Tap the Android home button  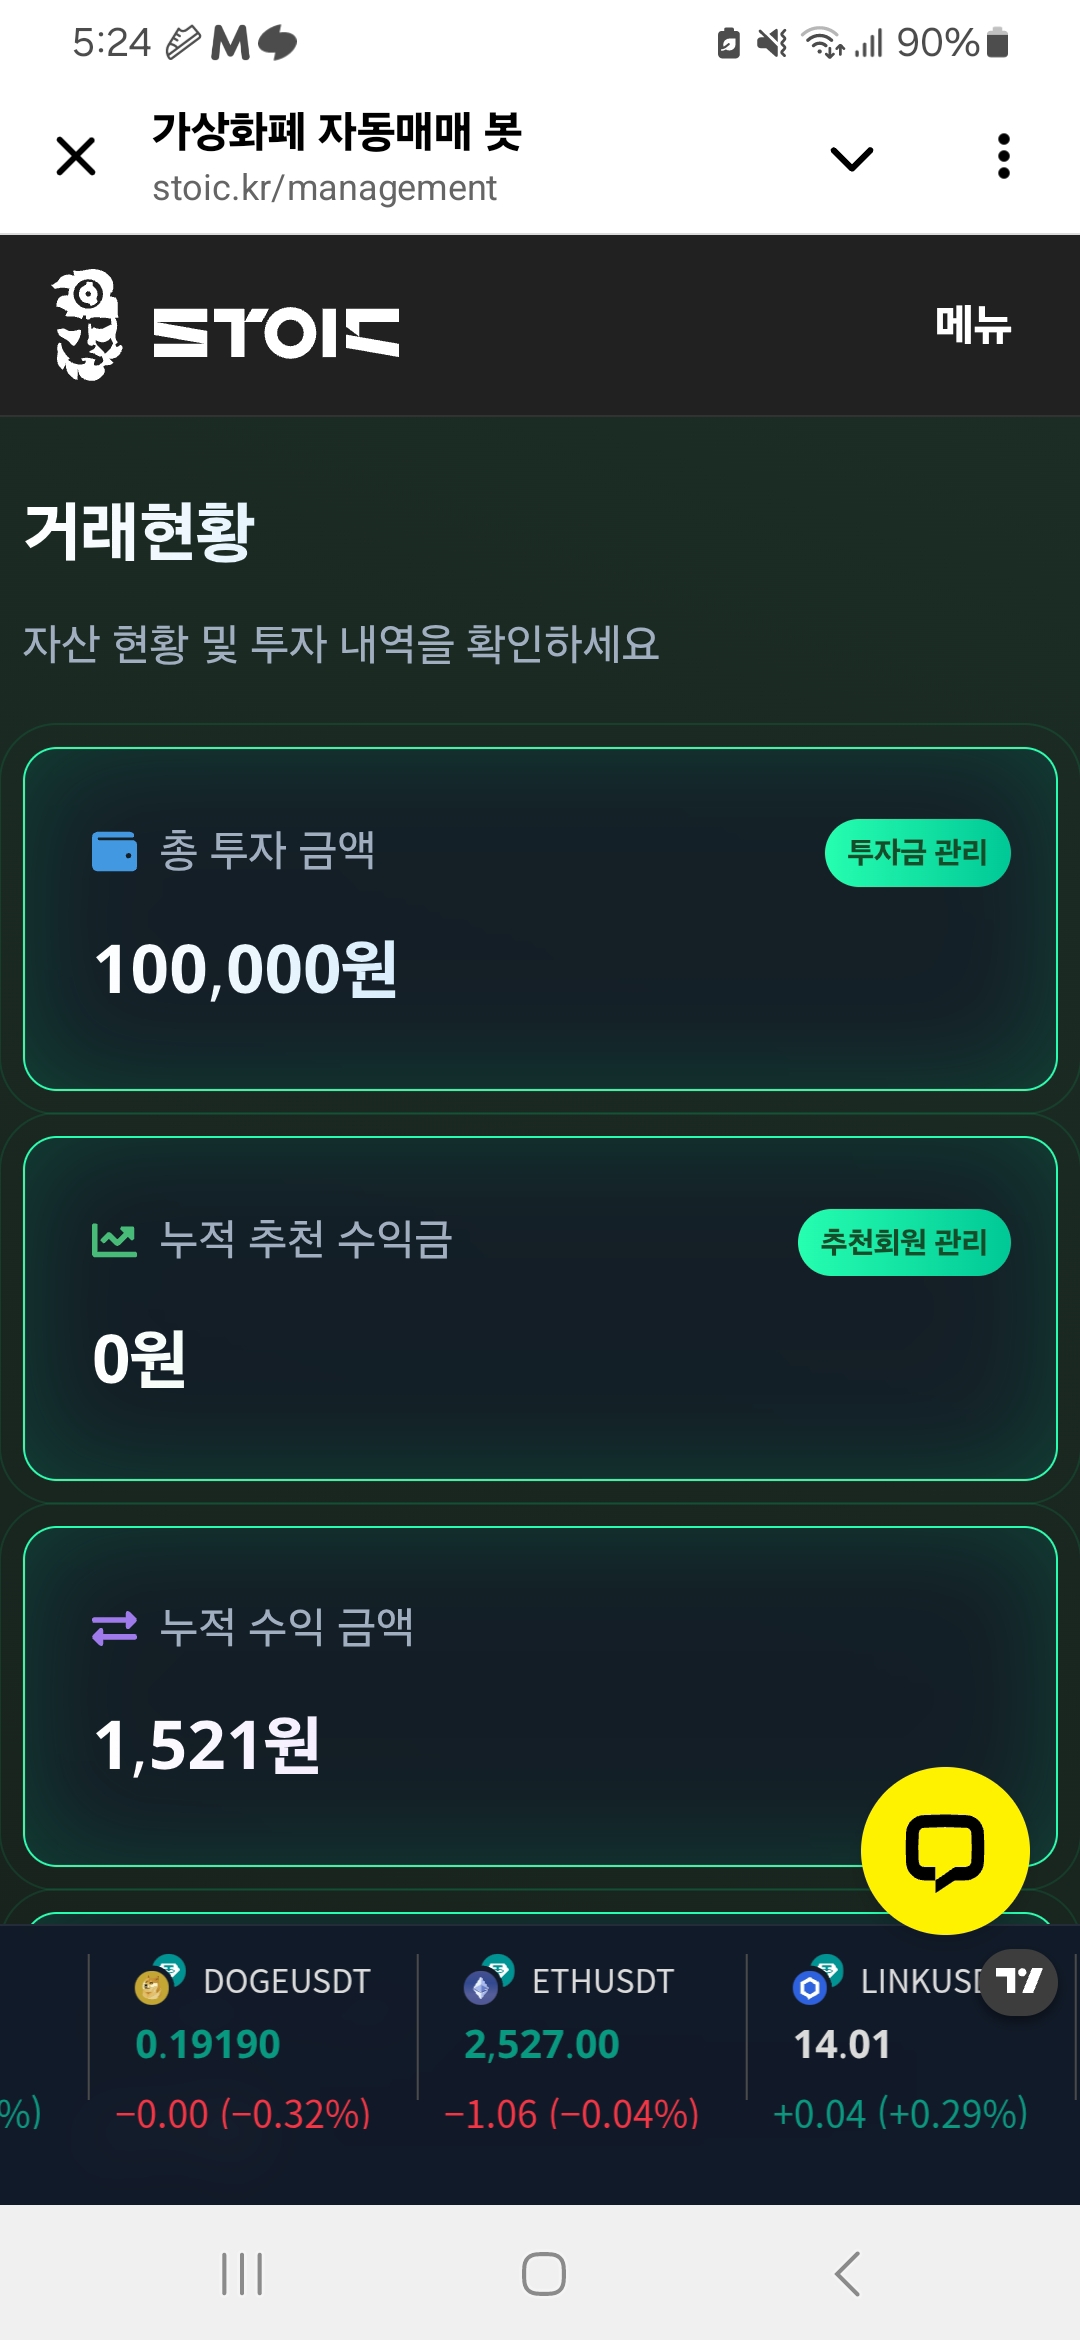pos(543,2273)
